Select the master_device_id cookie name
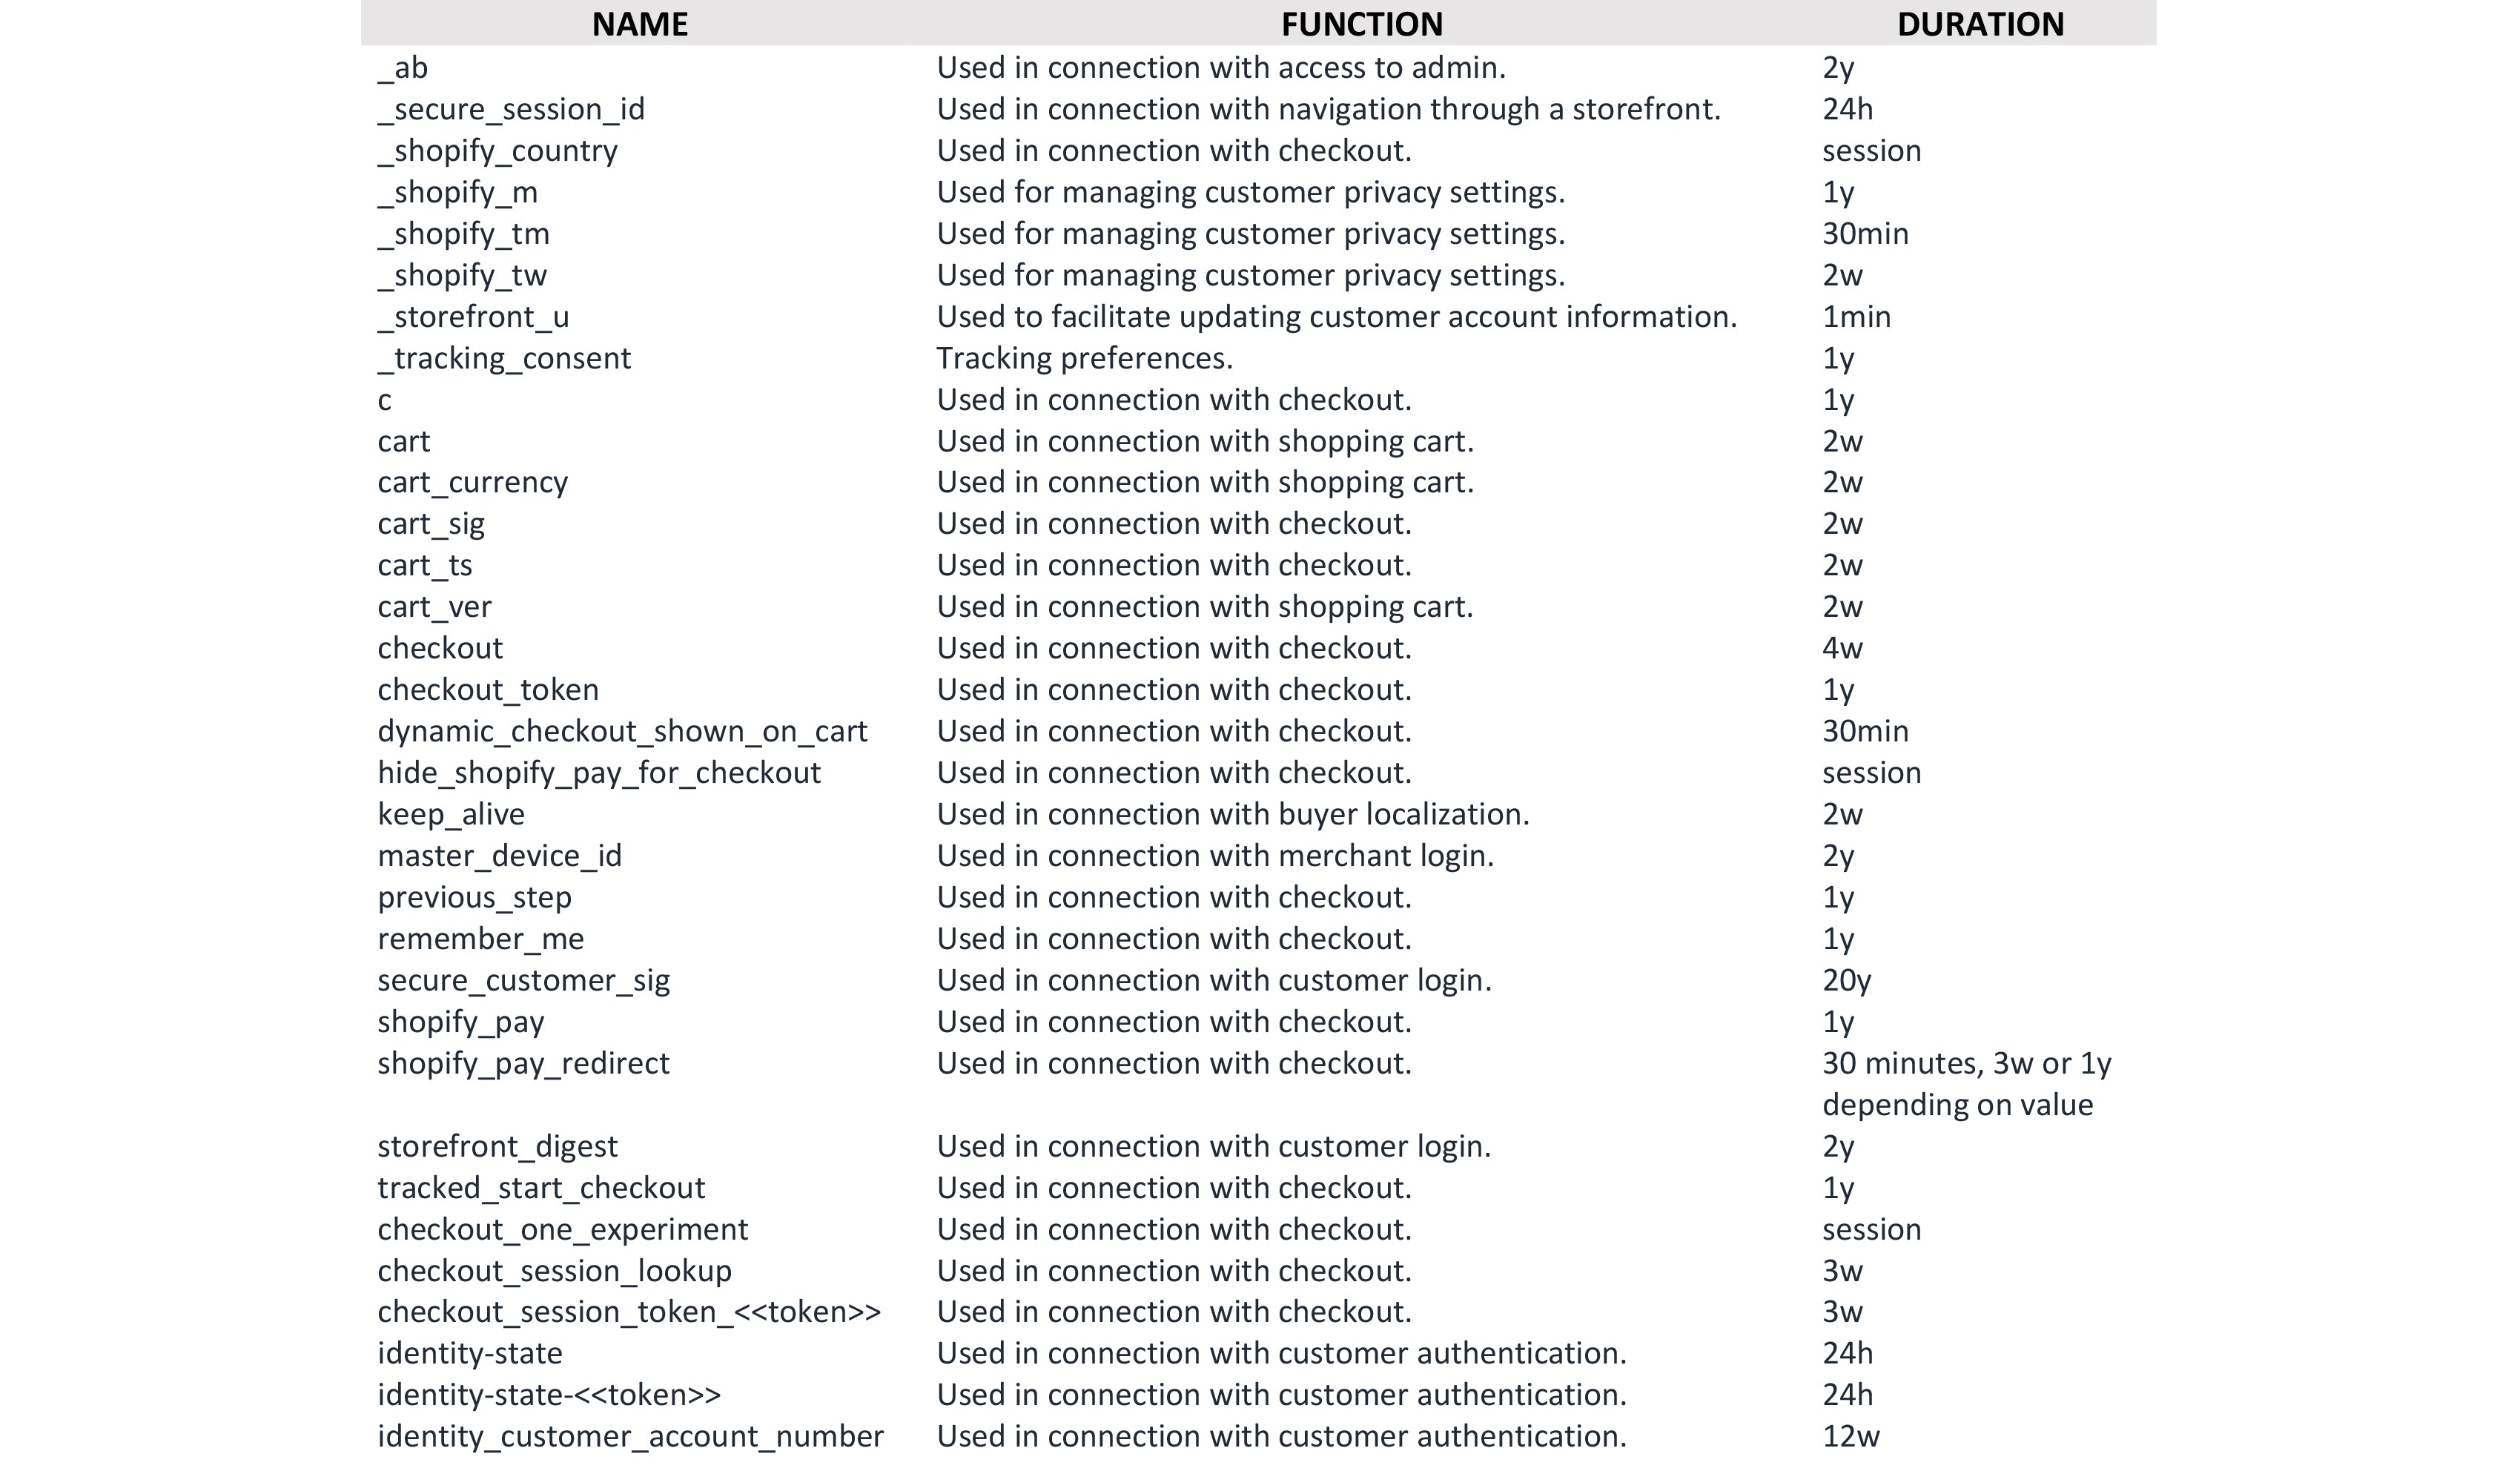The height and width of the screenshot is (1471, 2520). point(499,856)
